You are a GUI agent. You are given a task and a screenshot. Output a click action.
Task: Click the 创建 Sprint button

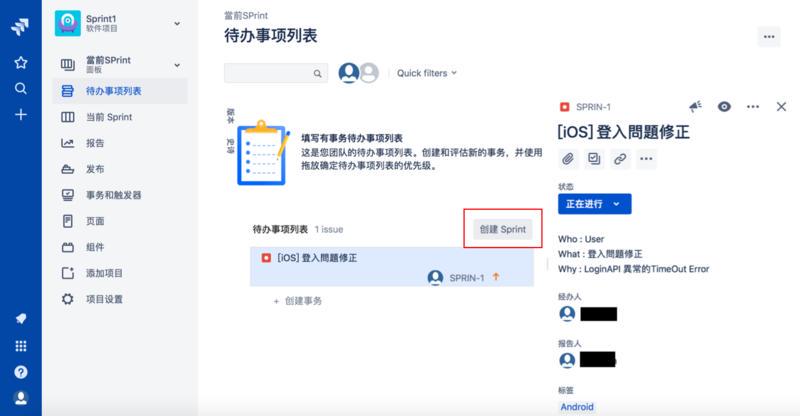point(503,229)
